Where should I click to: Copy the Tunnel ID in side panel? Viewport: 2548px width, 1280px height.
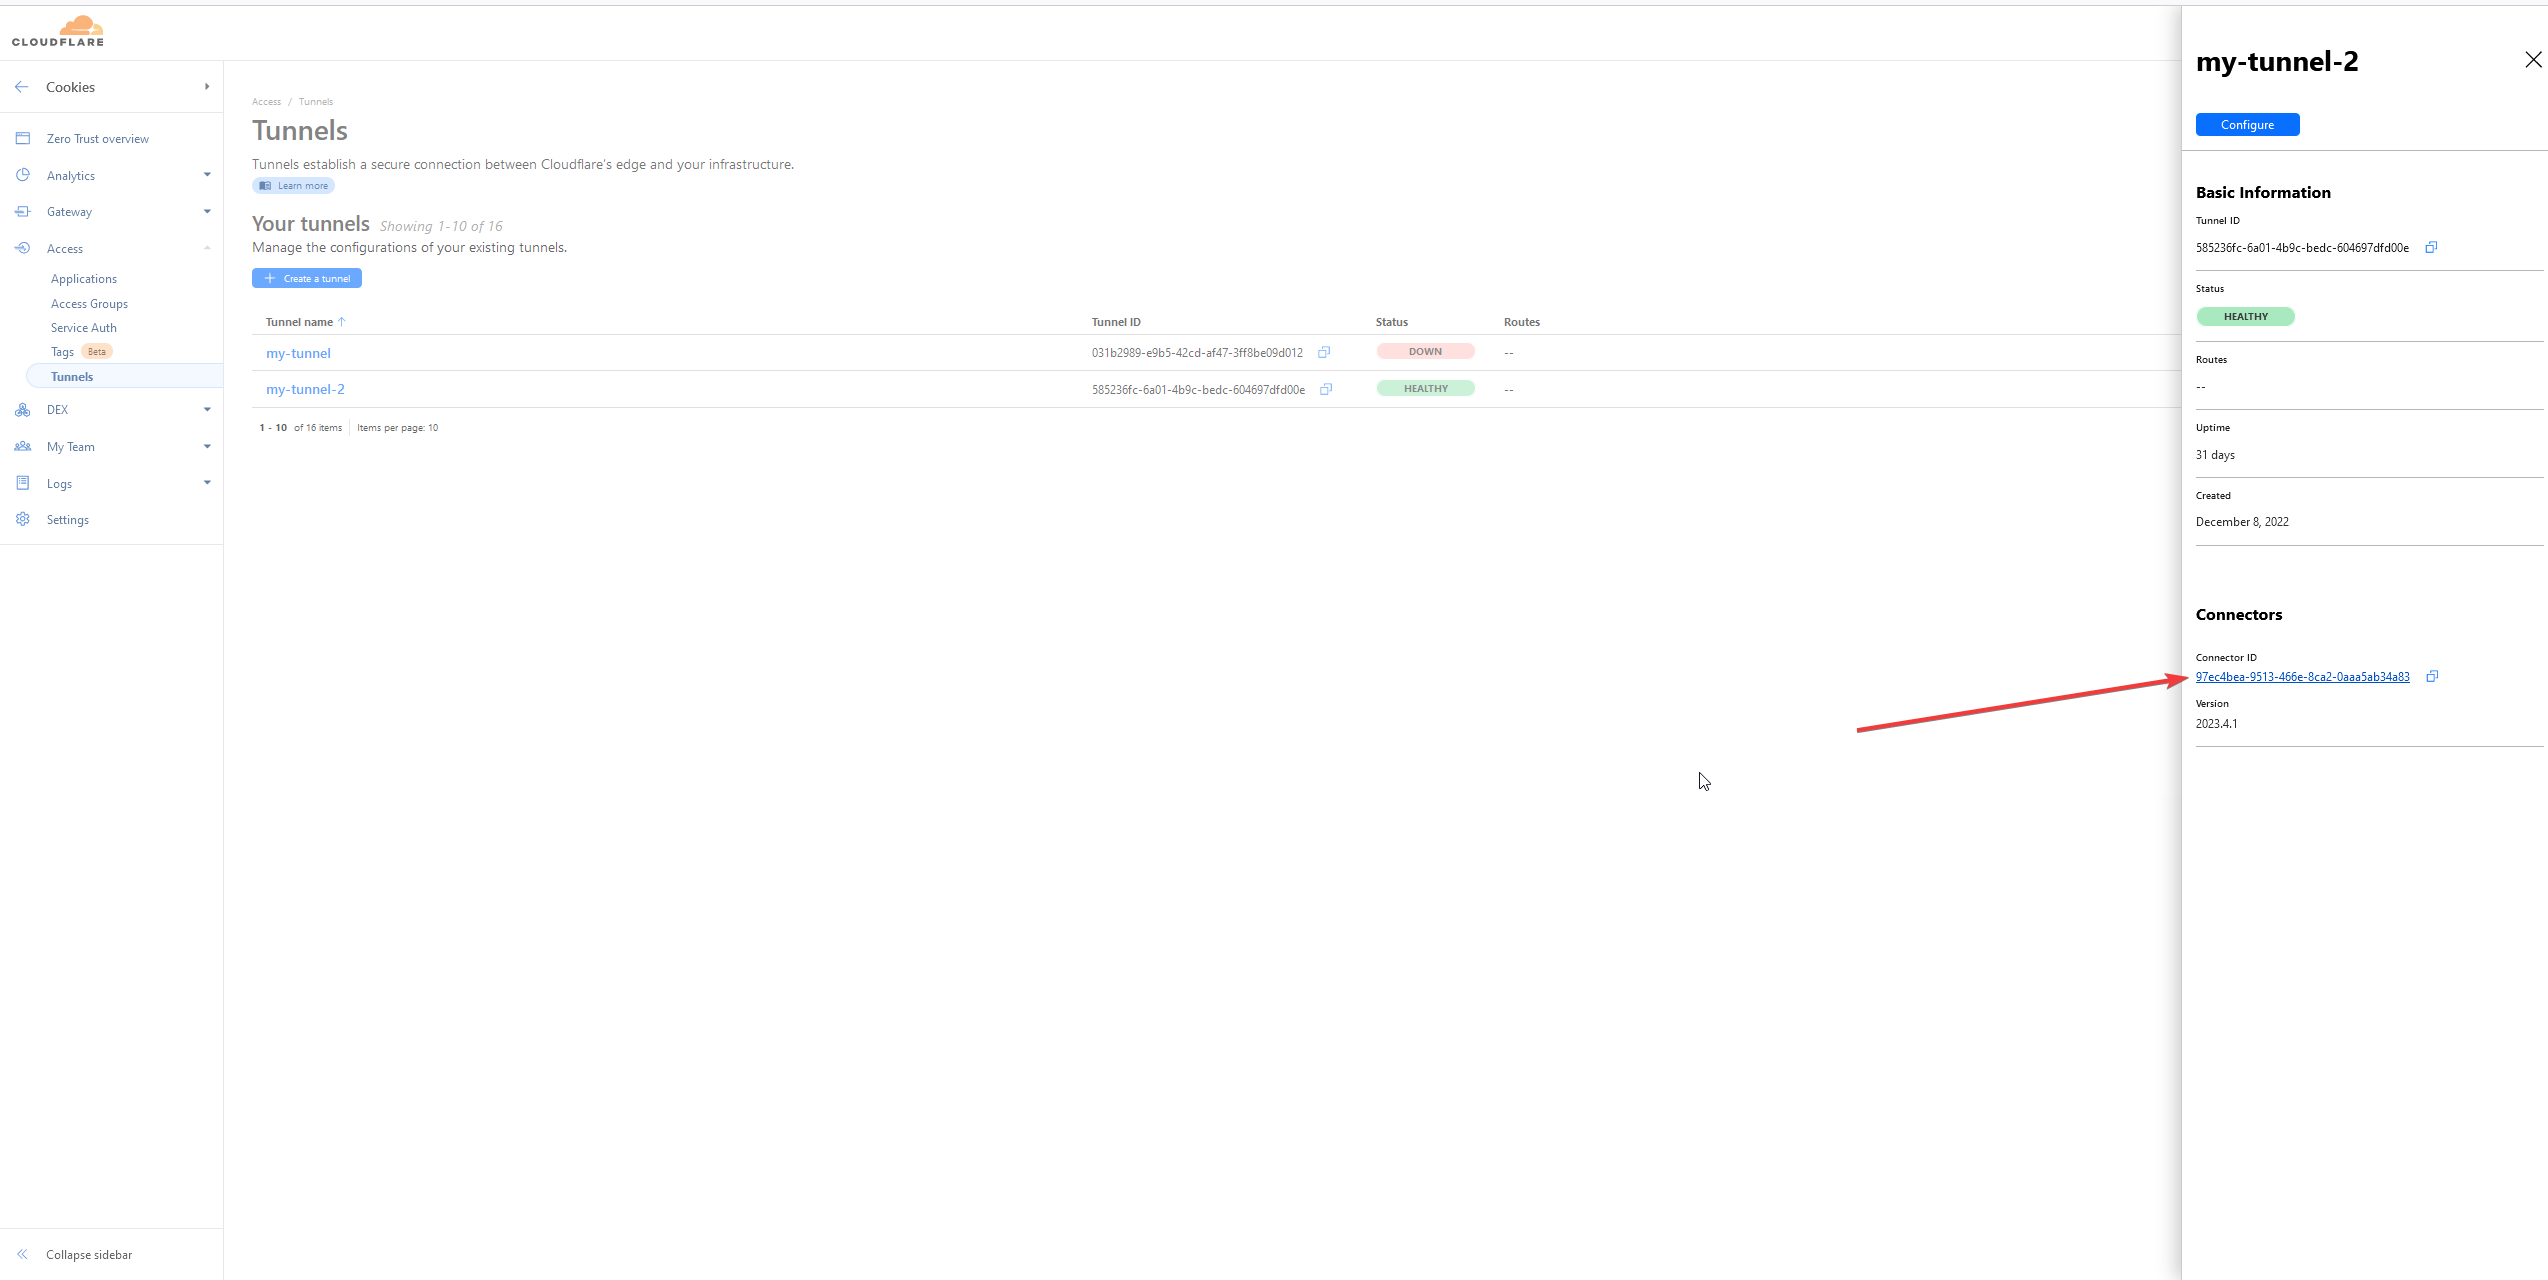(2431, 247)
